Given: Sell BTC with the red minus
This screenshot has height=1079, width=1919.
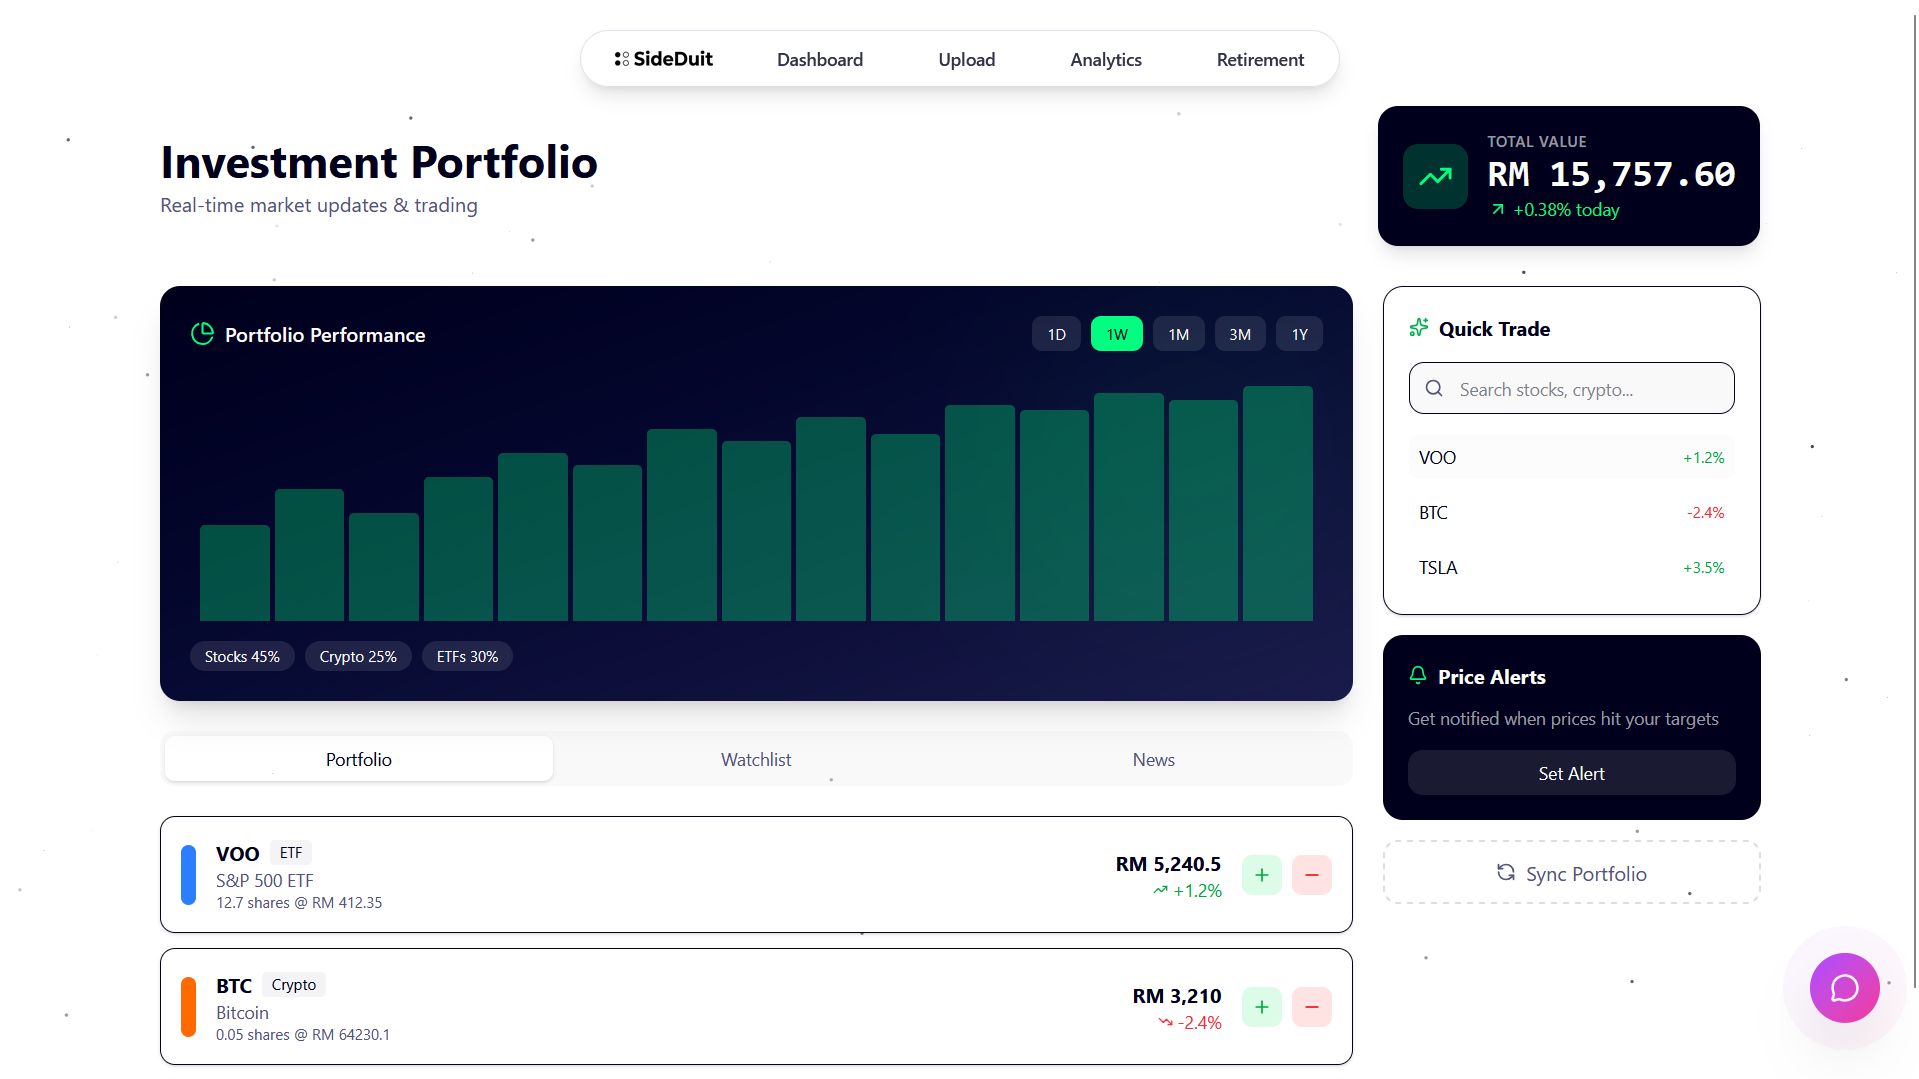Looking at the screenshot, I should [x=1312, y=1007].
